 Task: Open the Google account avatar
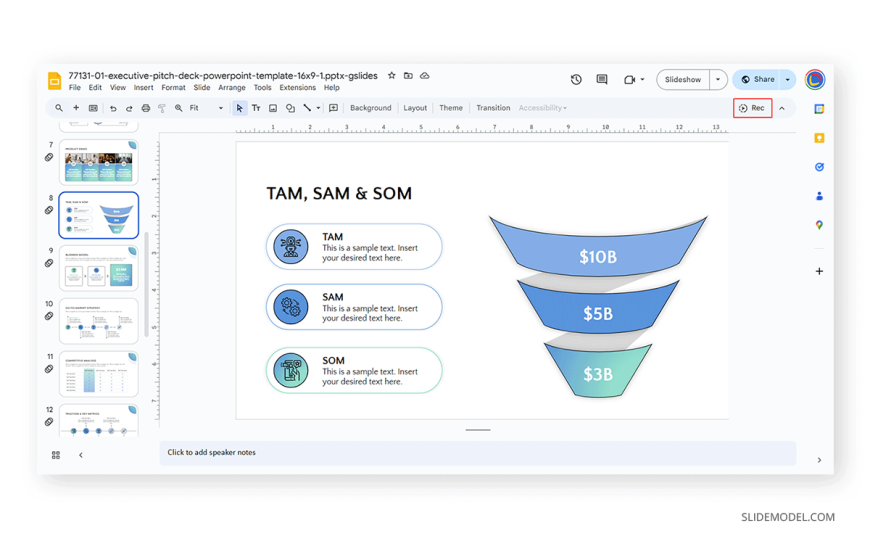[815, 79]
